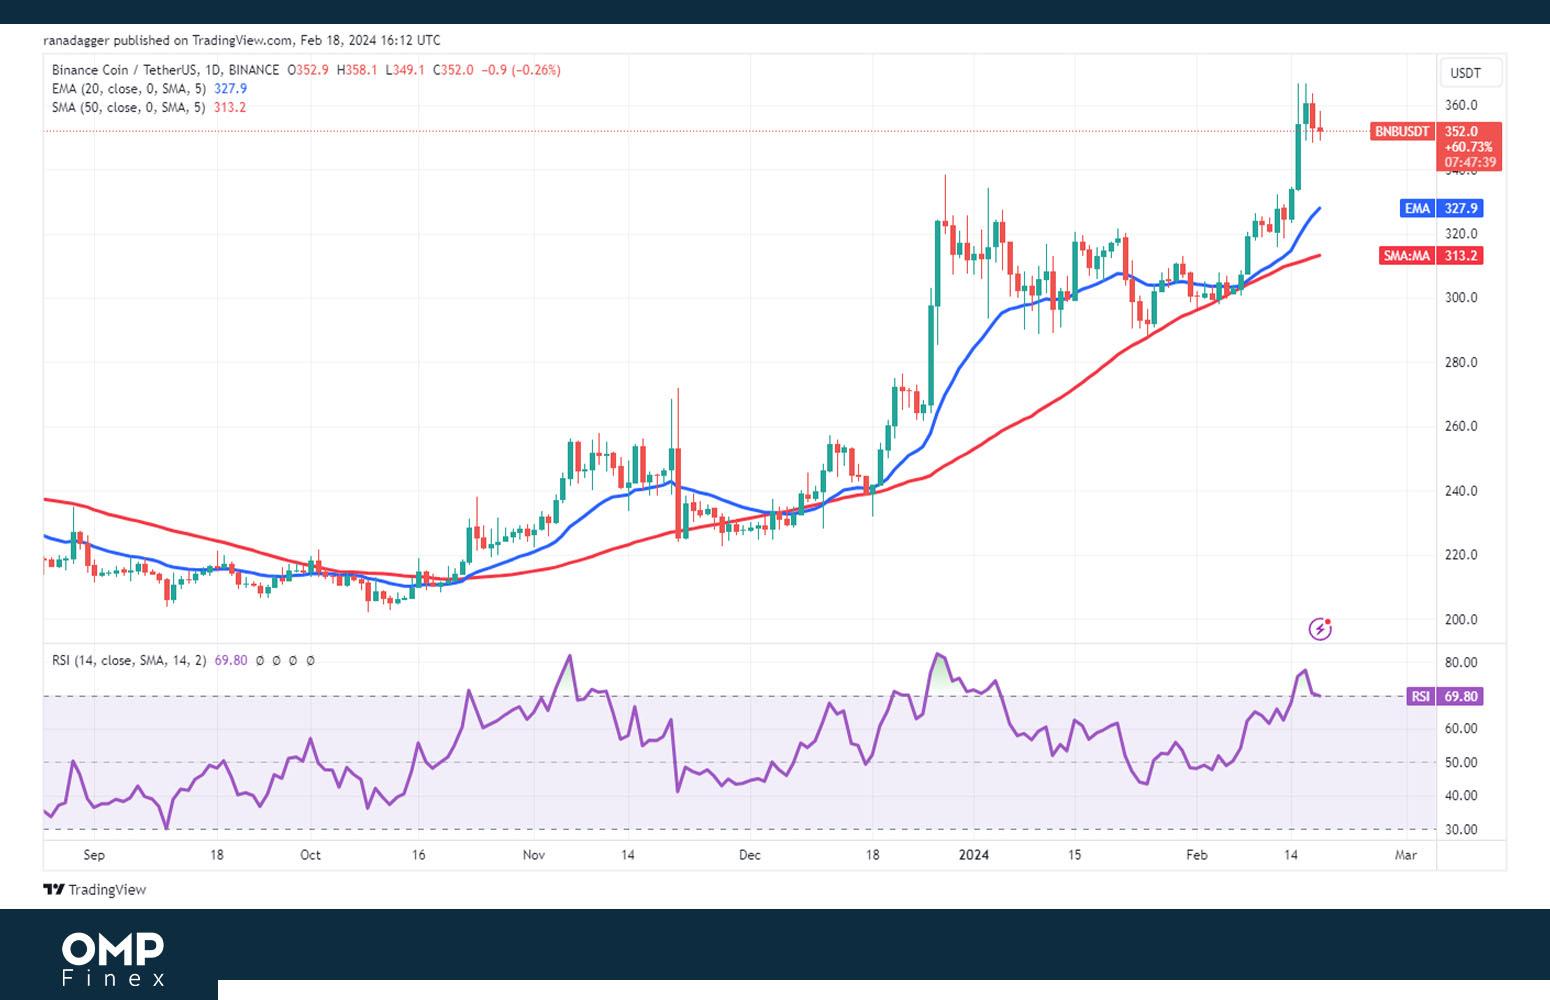The height and width of the screenshot is (1000, 1550).
Task: Click the close value C352.0
Action: click(453, 70)
